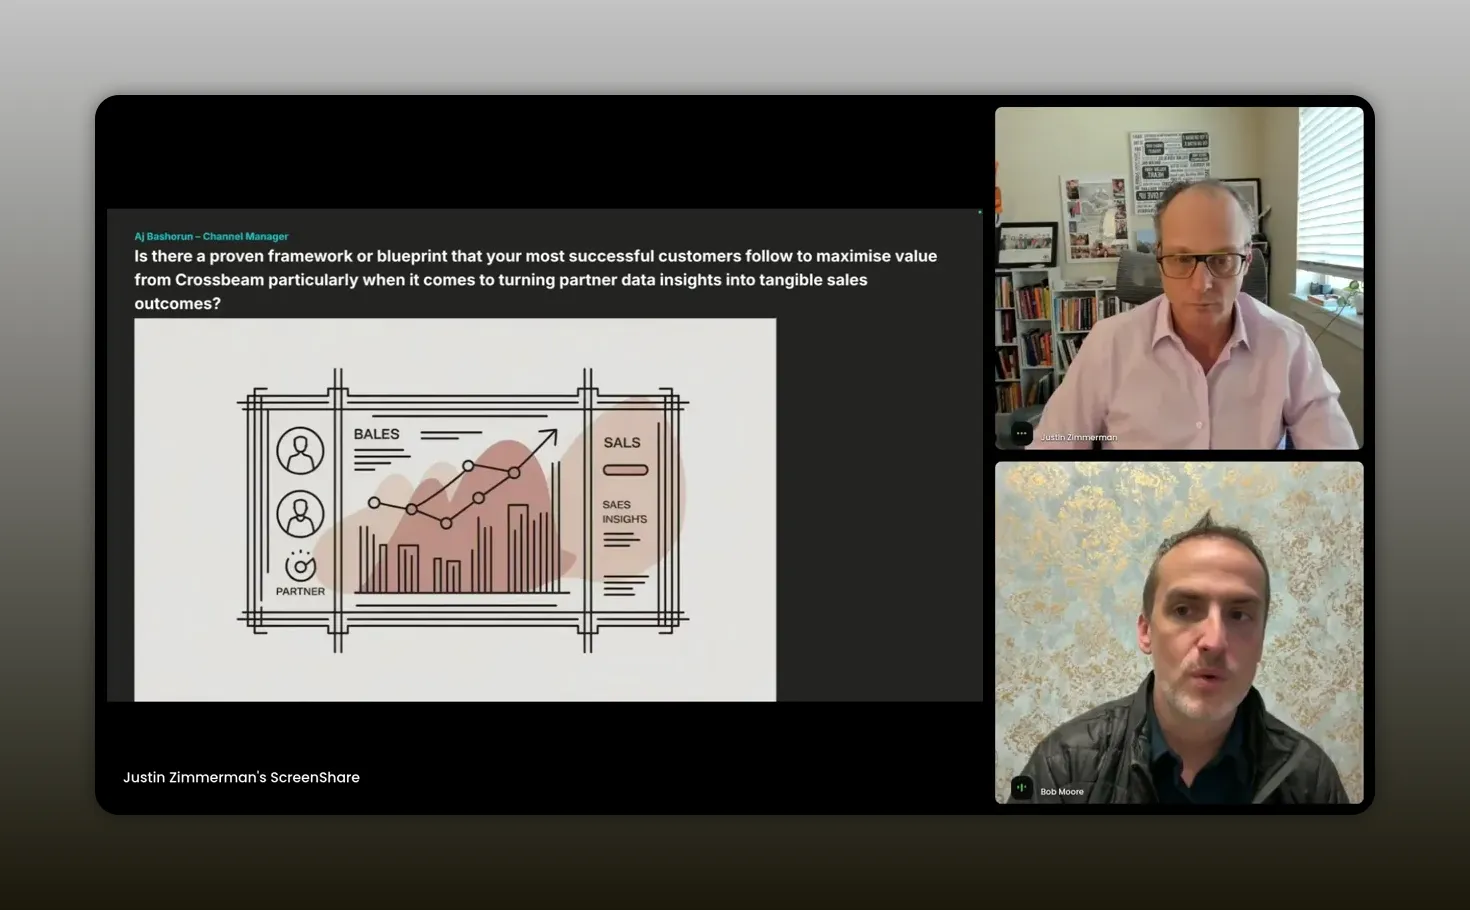Click the green dot at the slide's top-right

[x=978, y=213]
